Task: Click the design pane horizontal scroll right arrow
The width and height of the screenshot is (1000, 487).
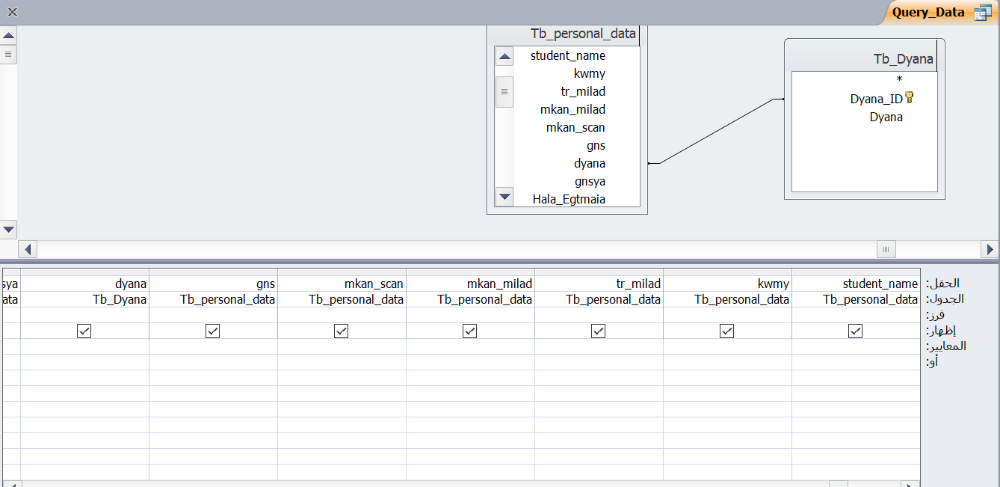Action: pos(990,249)
